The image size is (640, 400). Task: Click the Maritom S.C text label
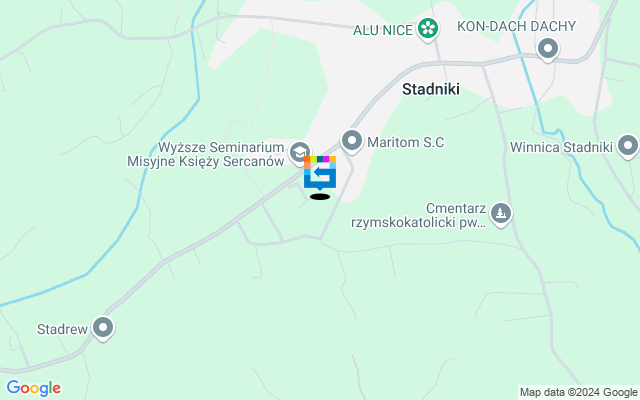(406, 142)
